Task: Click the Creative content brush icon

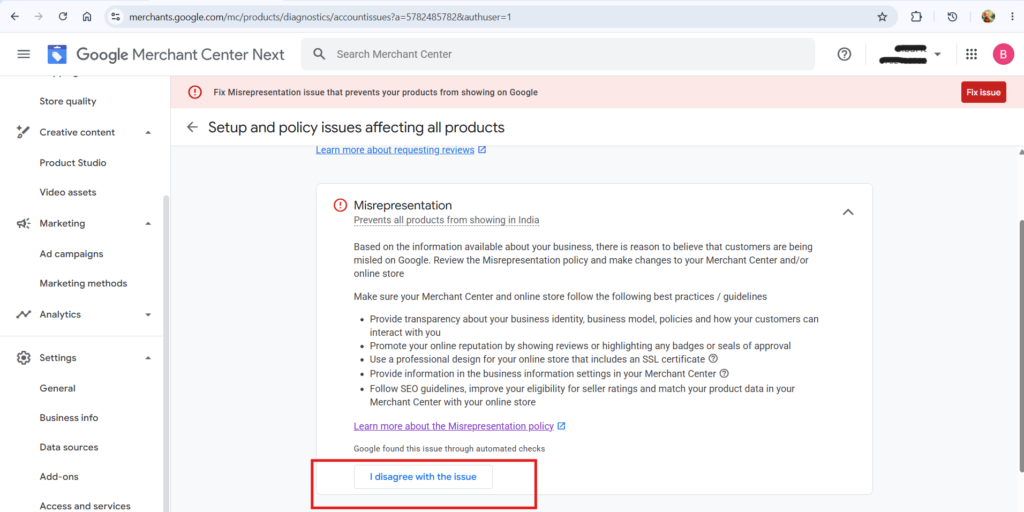Action: (24, 132)
